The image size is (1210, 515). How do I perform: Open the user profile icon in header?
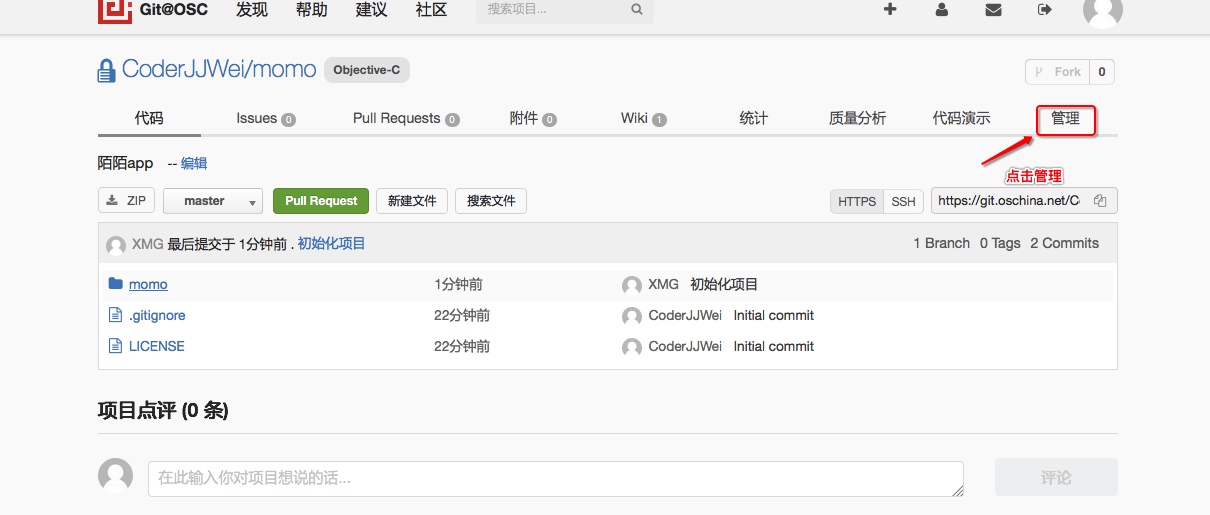(941, 10)
